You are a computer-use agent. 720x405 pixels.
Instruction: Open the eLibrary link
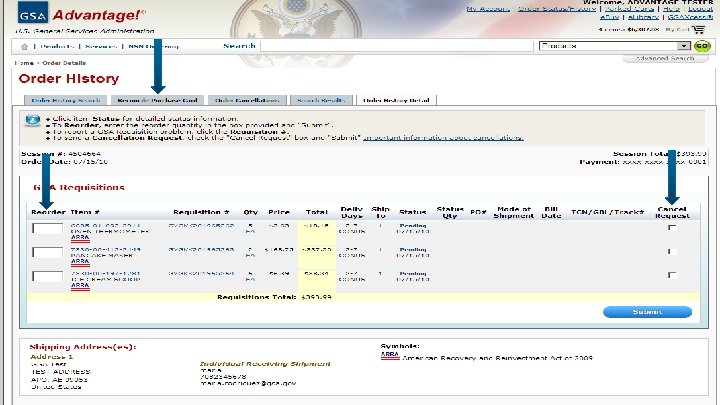pyautogui.click(x=643, y=17)
